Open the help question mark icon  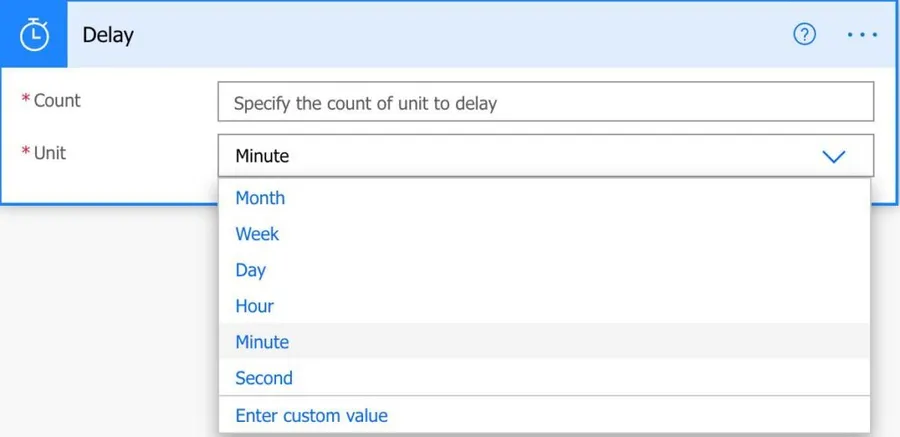point(804,35)
